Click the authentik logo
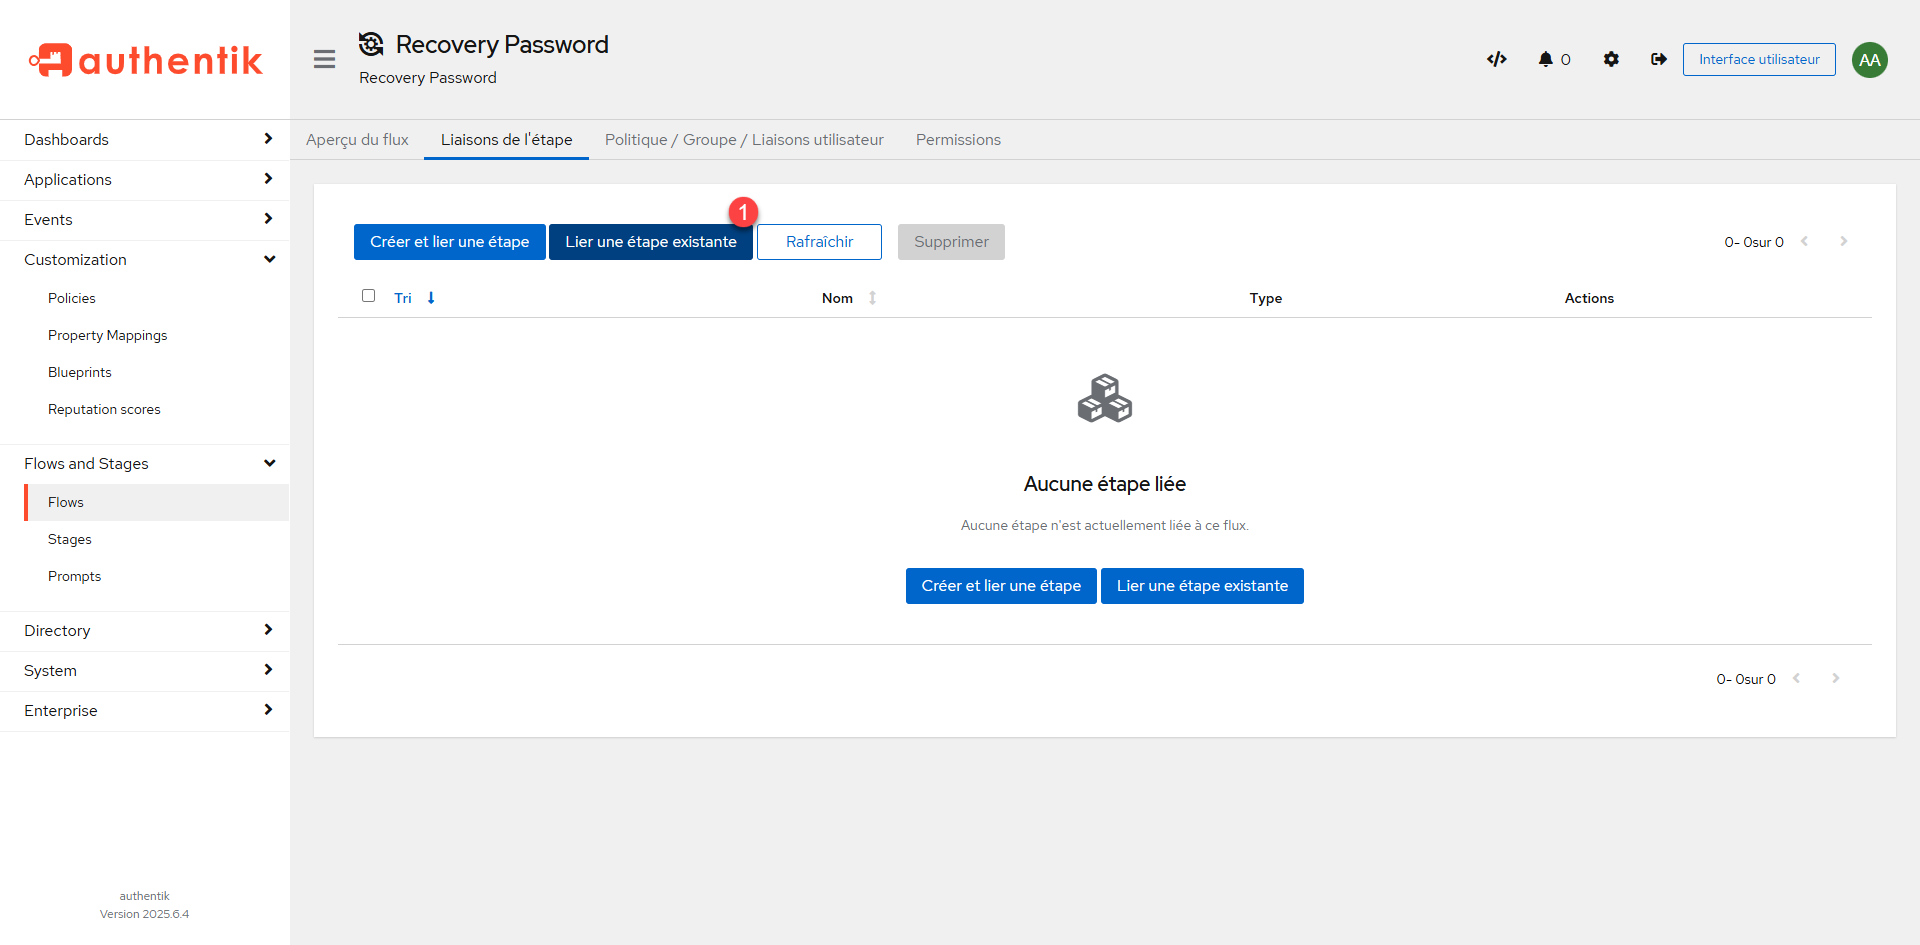Screen dimensions: 1920x945 [x=145, y=60]
